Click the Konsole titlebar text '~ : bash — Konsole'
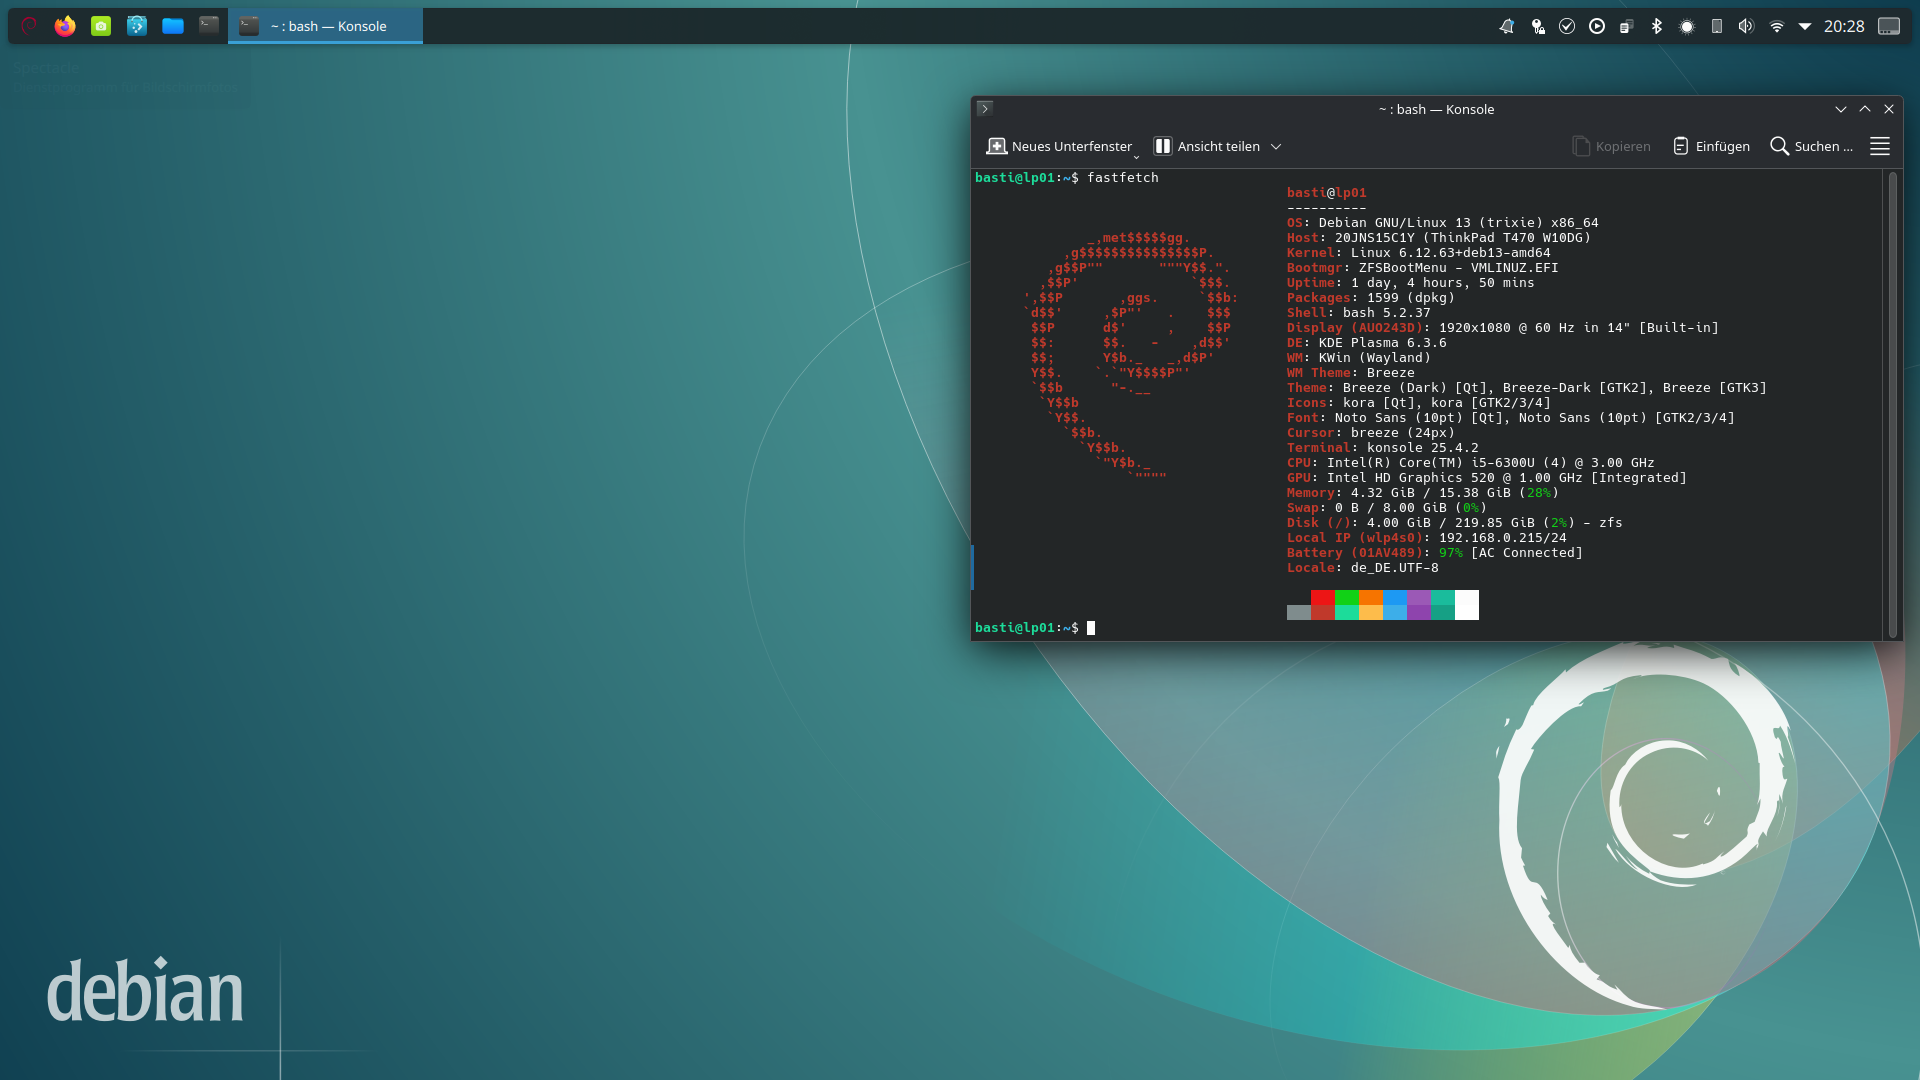Viewport: 1920px width, 1080px height. click(x=1436, y=109)
